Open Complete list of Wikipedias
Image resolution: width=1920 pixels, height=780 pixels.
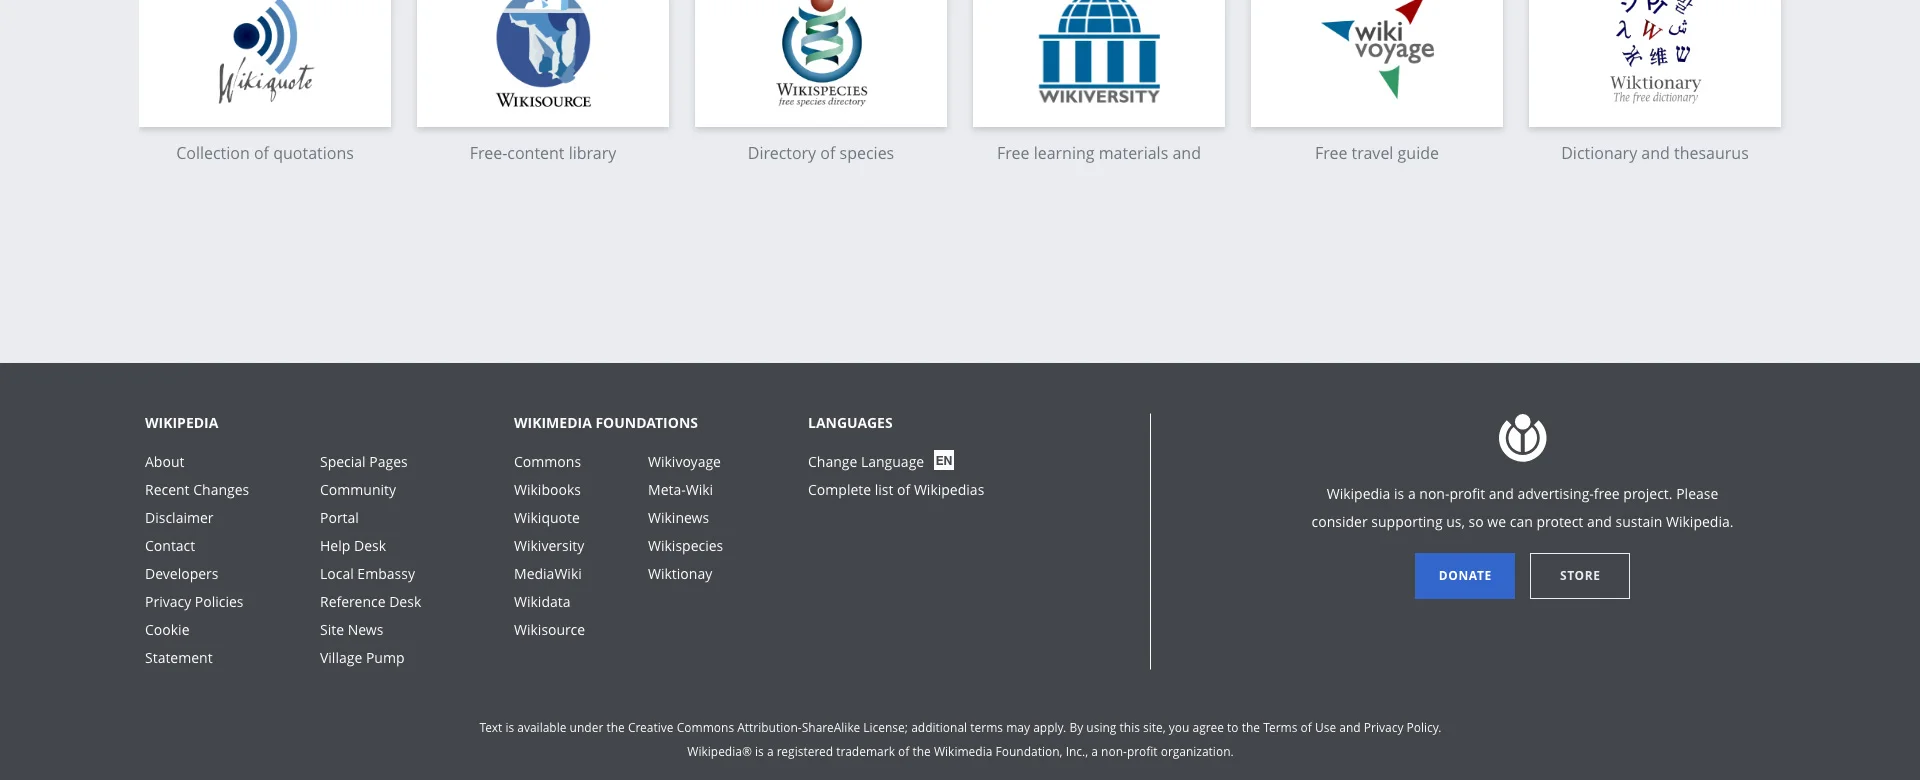[x=896, y=490]
